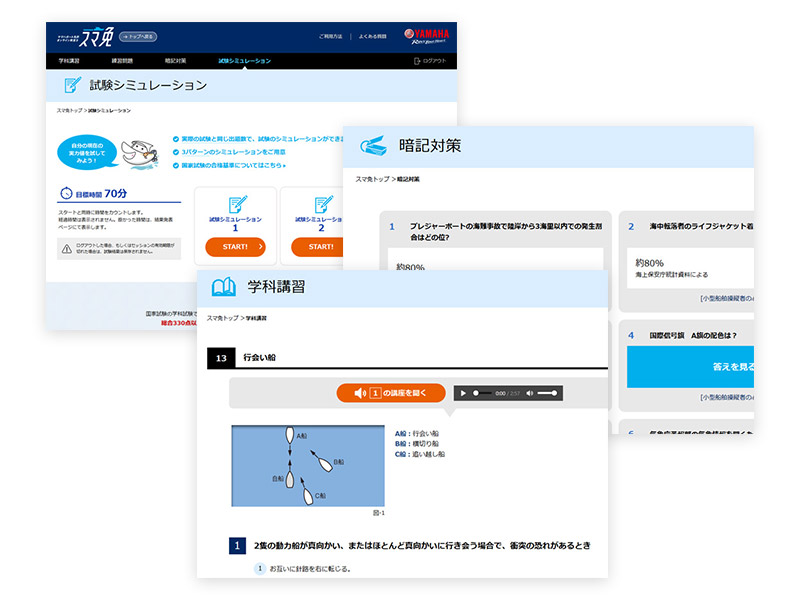Select the 暗記対策 nav tab
The image size is (800, 600).
(x=175, y=61)
